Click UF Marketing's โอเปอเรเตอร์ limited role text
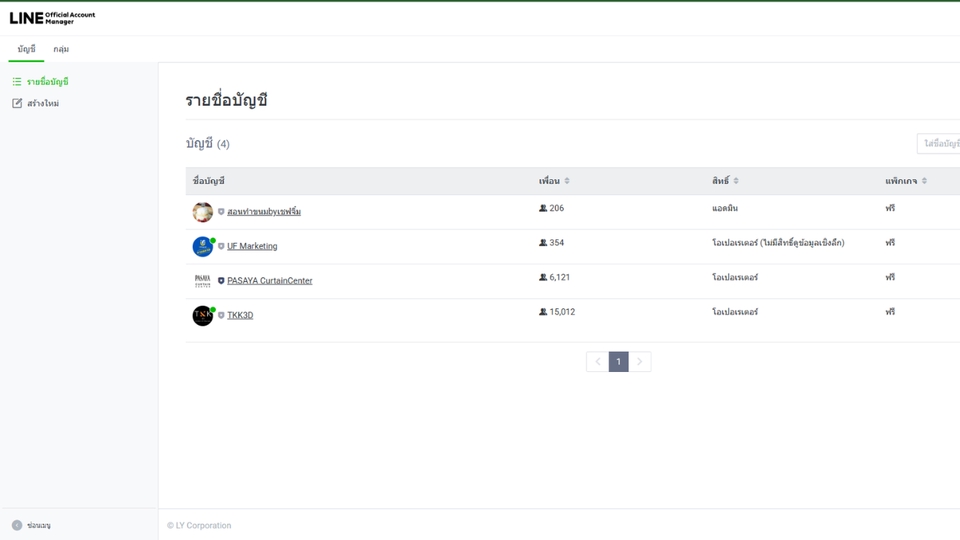The width and height of the screenshot is (960, 540). pos(778,242)
